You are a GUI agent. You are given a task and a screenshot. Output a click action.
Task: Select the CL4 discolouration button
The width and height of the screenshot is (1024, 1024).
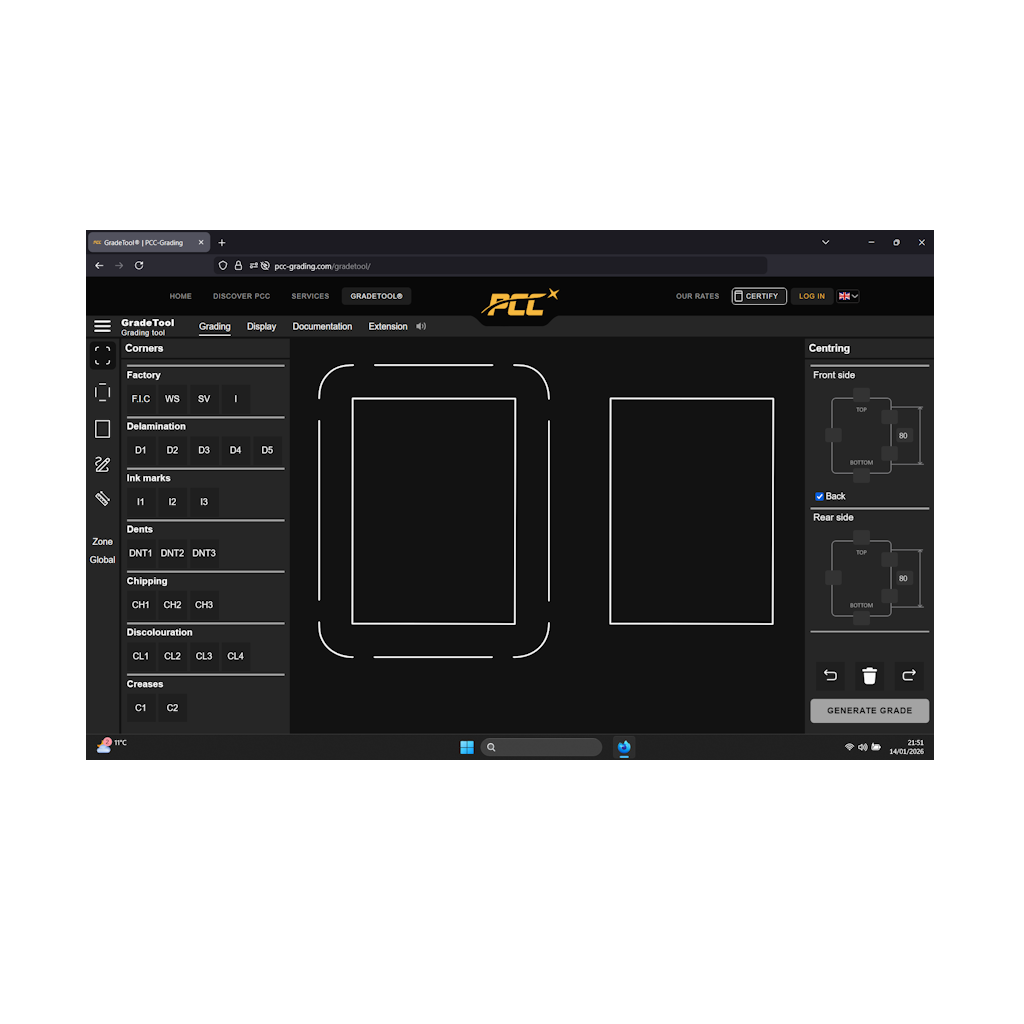click(236, 656)
